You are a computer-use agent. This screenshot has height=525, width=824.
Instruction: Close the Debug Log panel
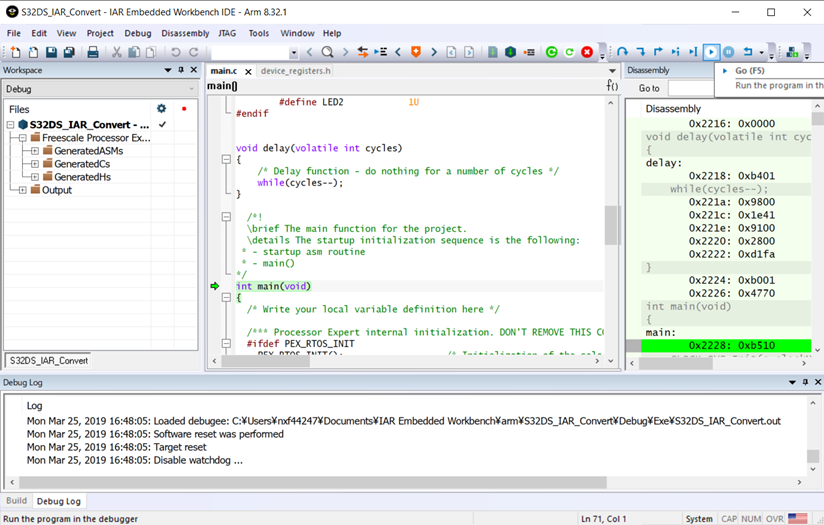click(818, 382)
